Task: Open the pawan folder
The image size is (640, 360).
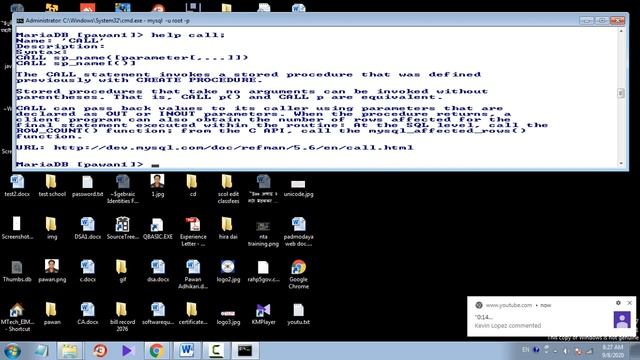Action: point(52,313)
